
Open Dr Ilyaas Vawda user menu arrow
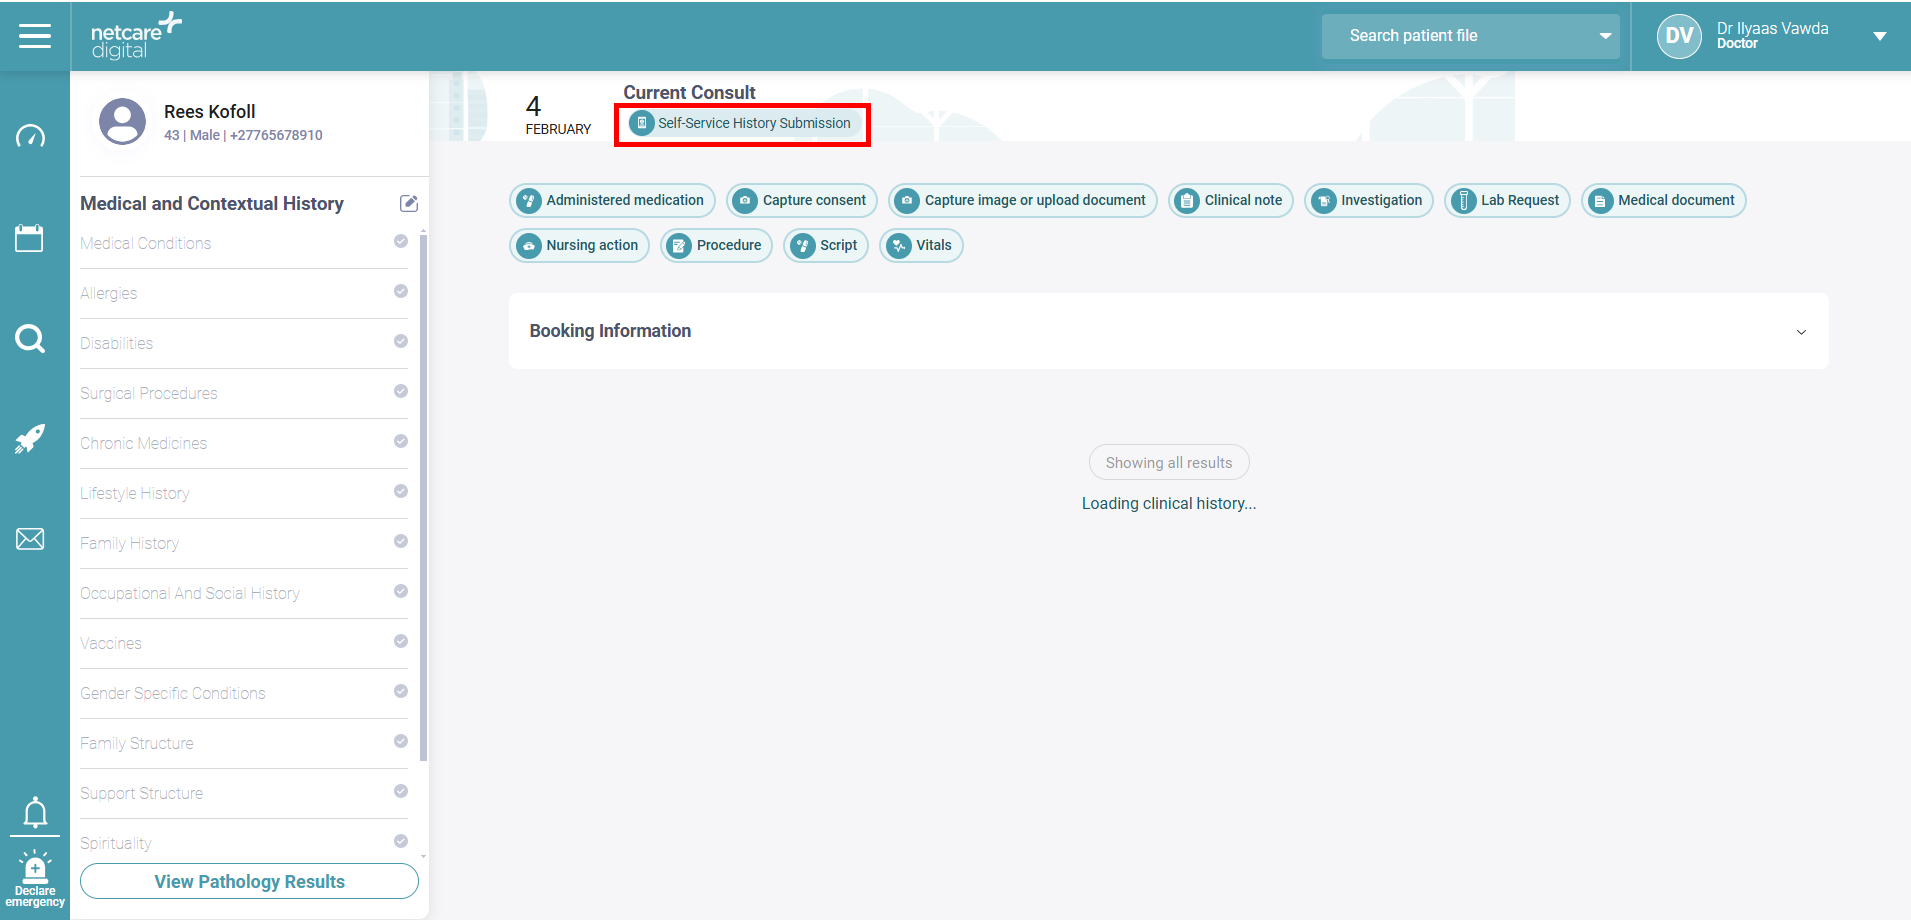pos(1879,36)
